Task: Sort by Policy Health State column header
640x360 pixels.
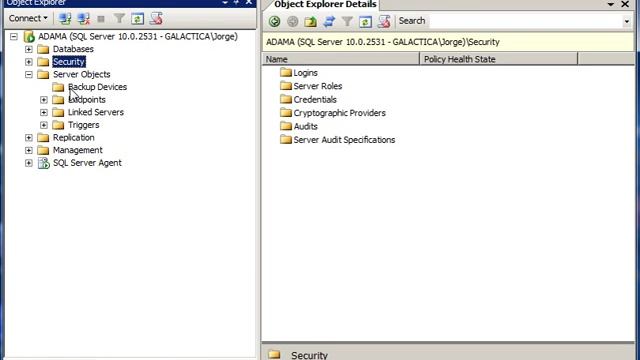Action: [x=498, y=59]
